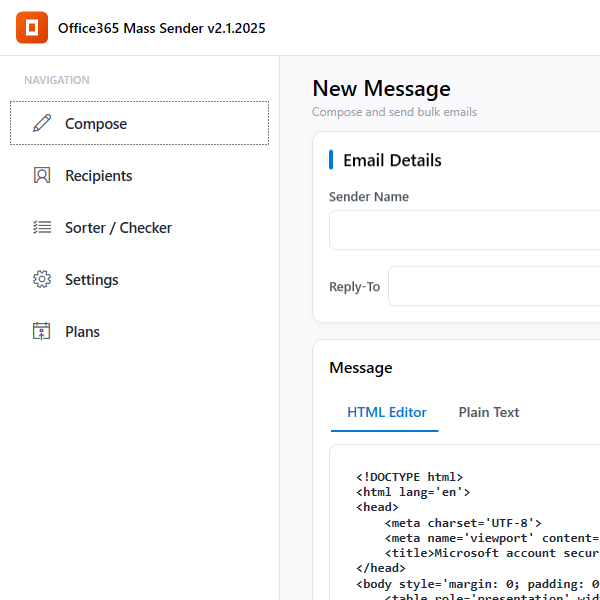Viewport: 600px width, 600px height.
Task: Click the Plans icon in the sidebar
Action: pyautogui.click(x=42, y=332)
